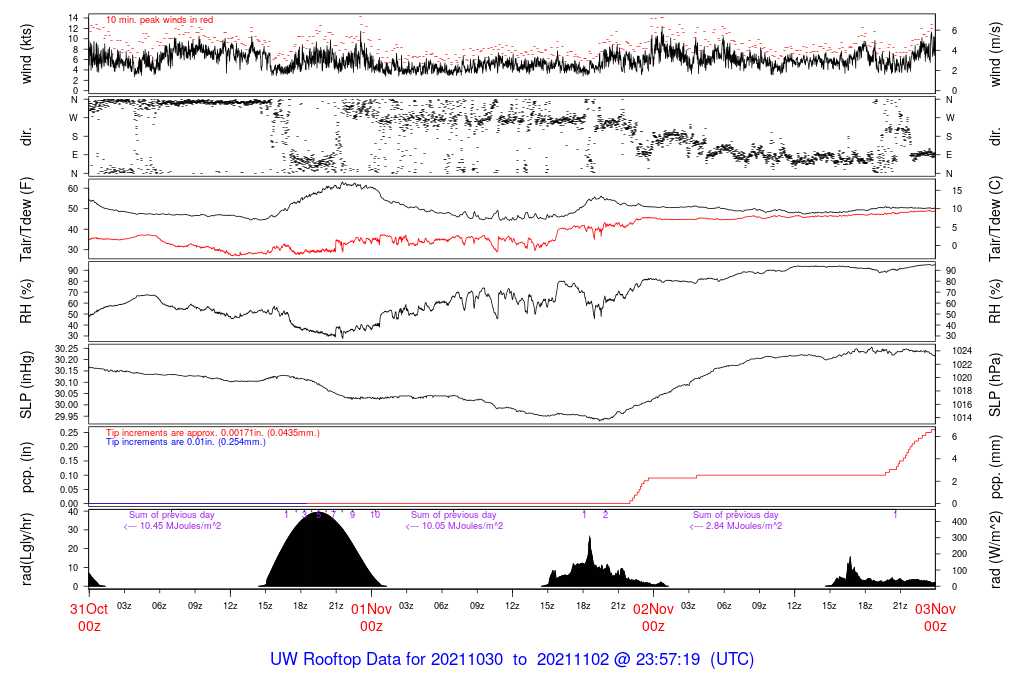Click the rad (W/m^2) axis label
Screen dimensions: 1024x700
(996, 549)
